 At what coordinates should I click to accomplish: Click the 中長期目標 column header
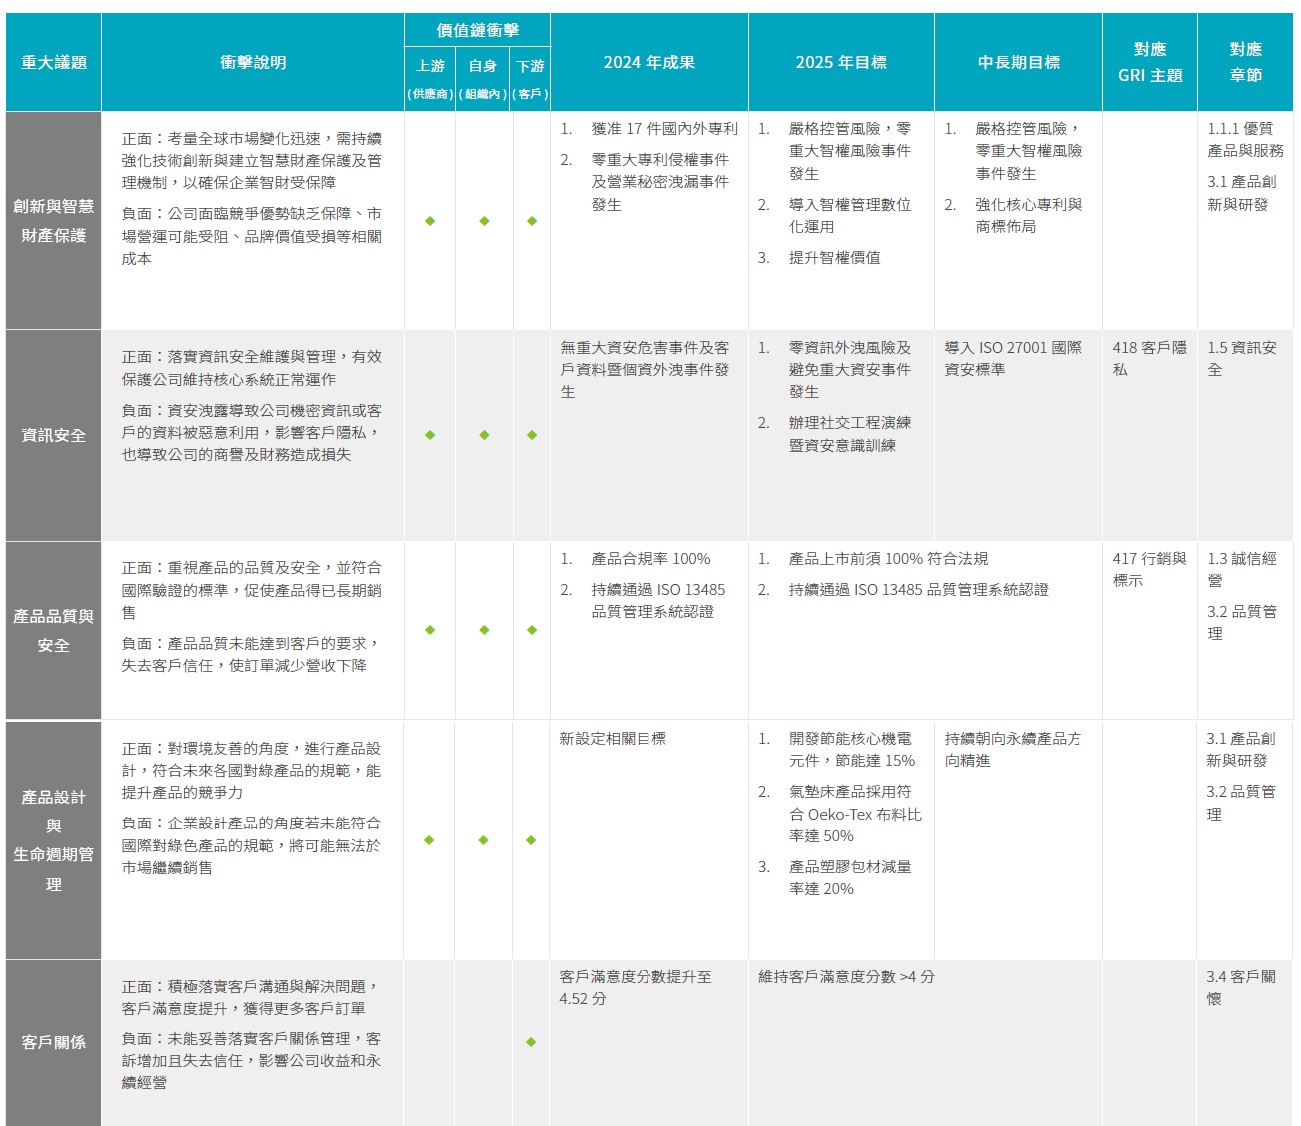pyautogui.click(x=1018, y=62)
